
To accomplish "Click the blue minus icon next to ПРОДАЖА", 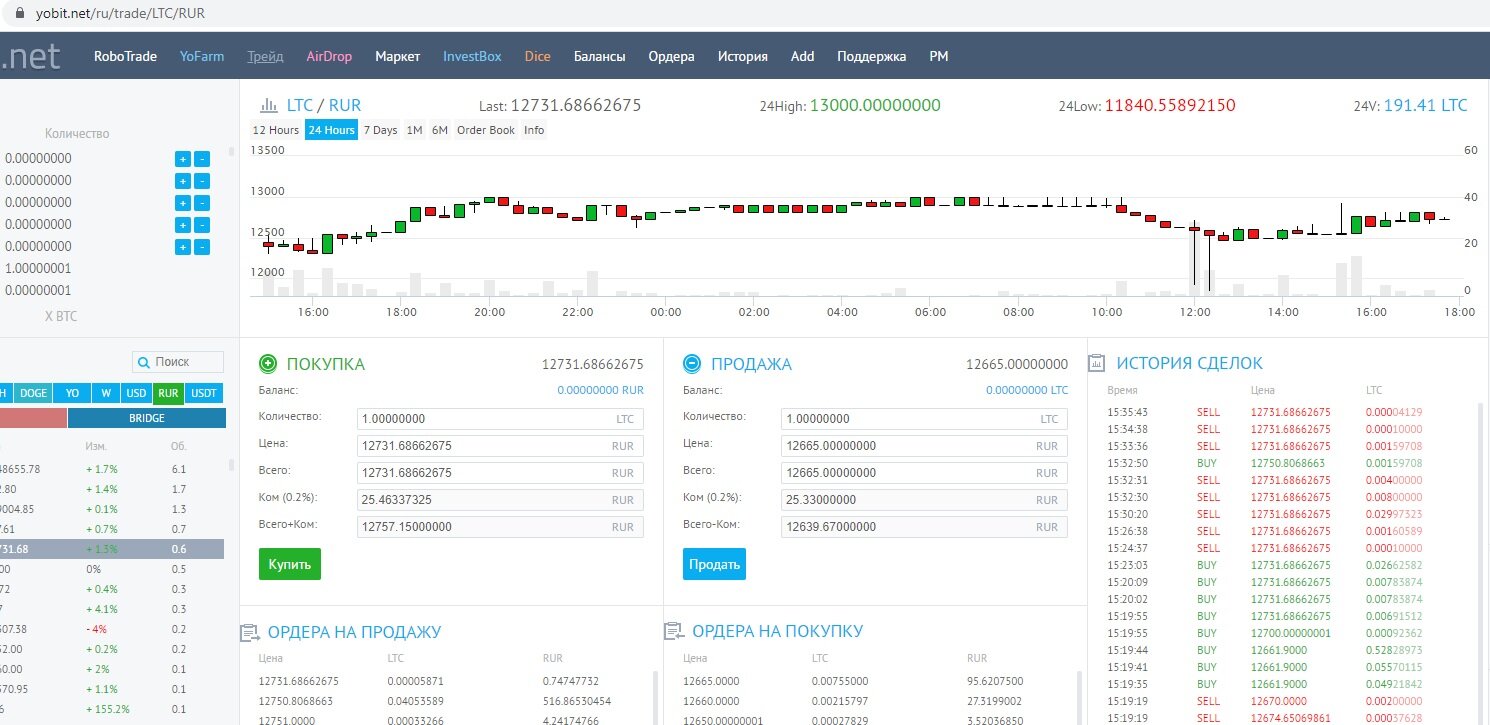I will (692, 364).
